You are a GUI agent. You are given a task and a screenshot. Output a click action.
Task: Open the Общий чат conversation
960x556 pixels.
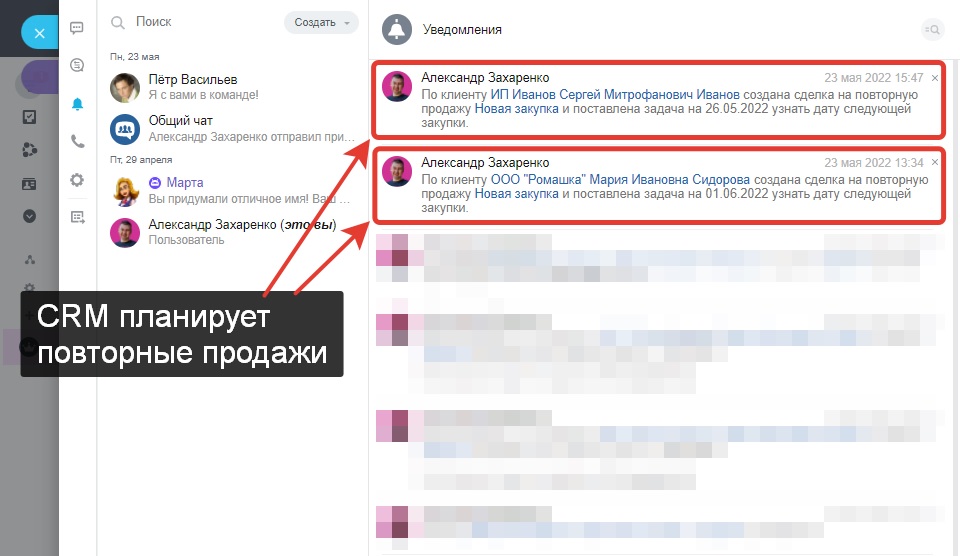coord(233,129)
